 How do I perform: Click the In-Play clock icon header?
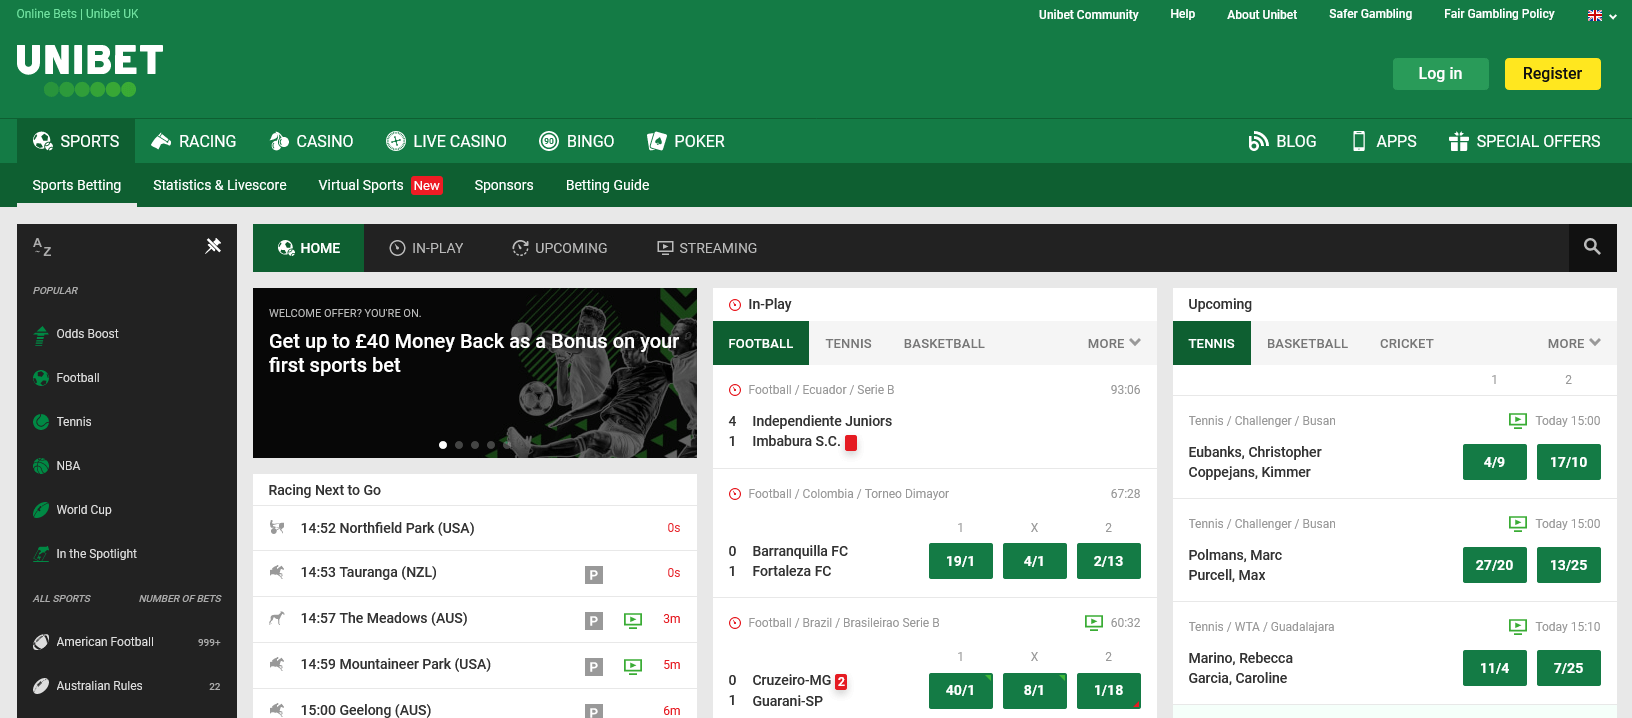[x=735, y=305]
